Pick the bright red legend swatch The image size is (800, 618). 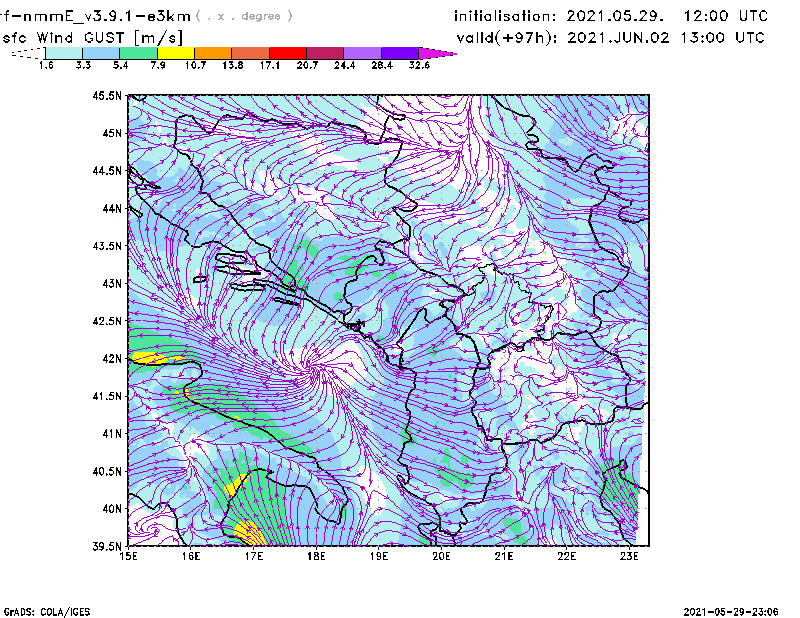click(288, 53)
